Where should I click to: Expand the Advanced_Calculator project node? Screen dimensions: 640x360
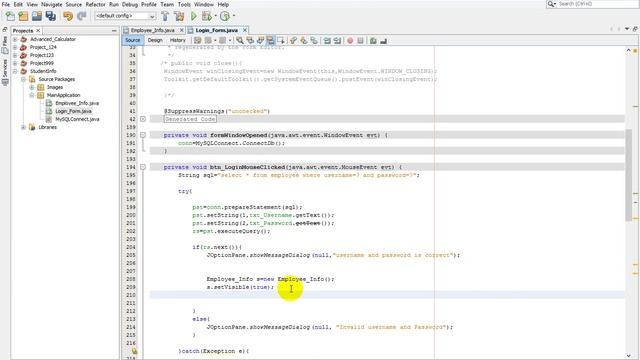pos(15,39)
